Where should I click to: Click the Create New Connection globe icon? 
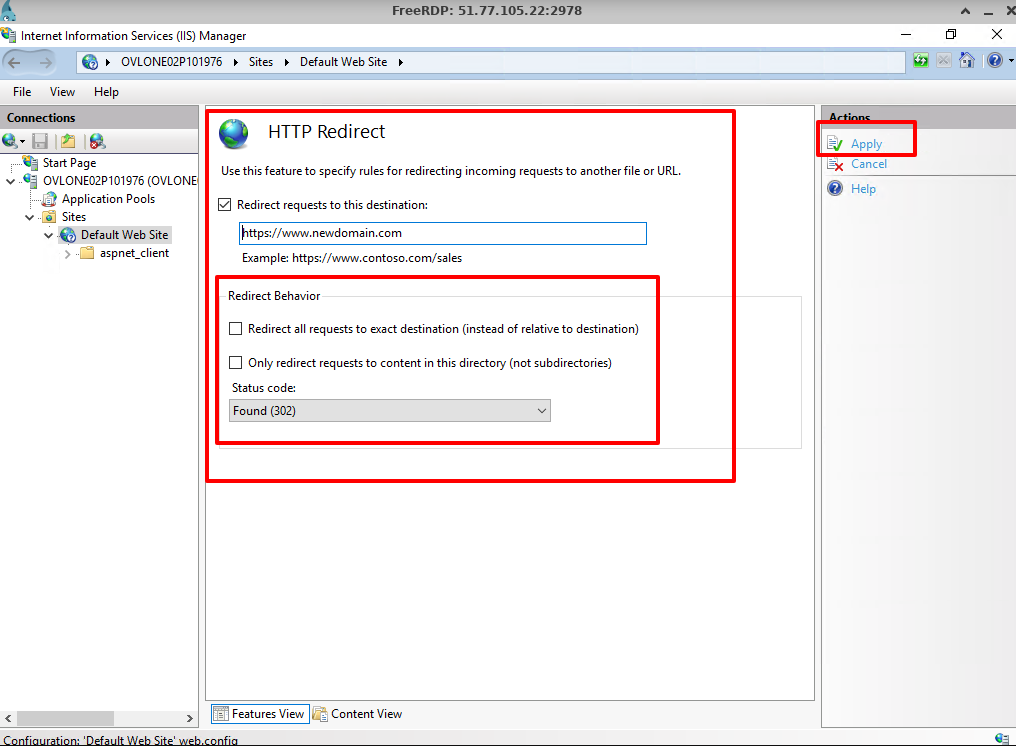pyautogui.click(x=12, y=140)
